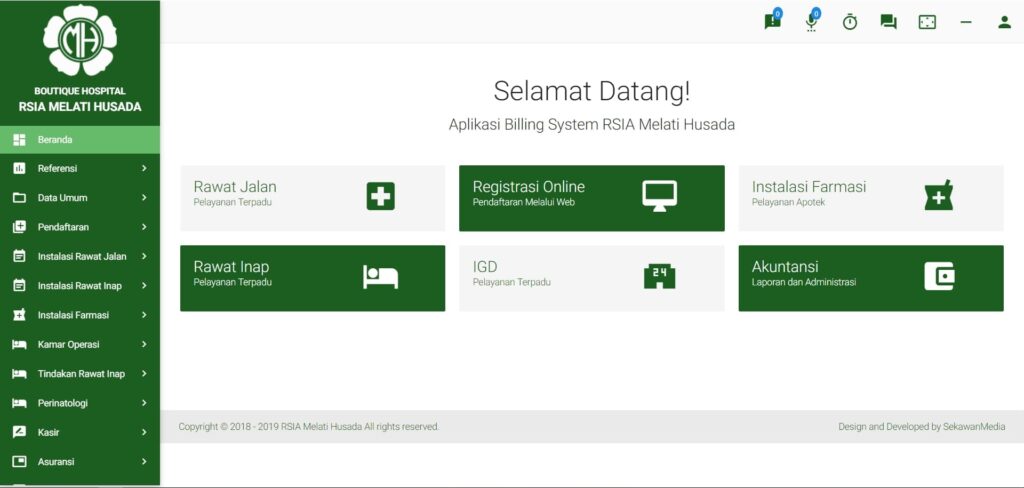The width and height of the screenshot is (1024, 488).
Task: Click 'Aplikasi Billing System RSIA Melati Husada' subtitle
Action: (592, 125)
